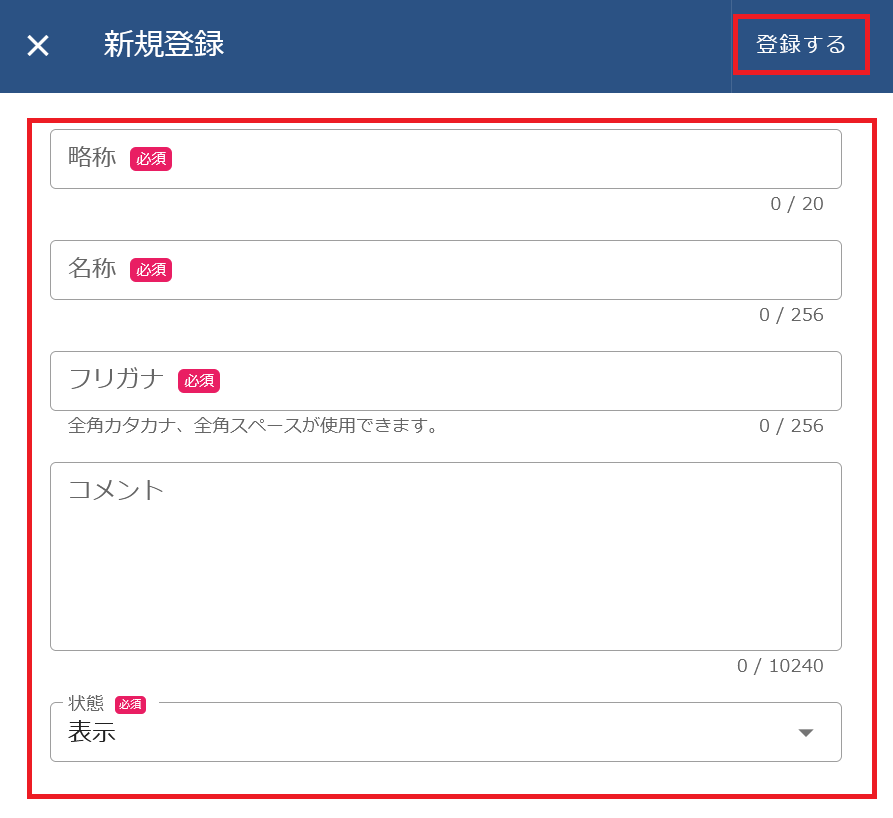Click the 登録する button
Screen dimensions: 893x818
tap(801, 45)
